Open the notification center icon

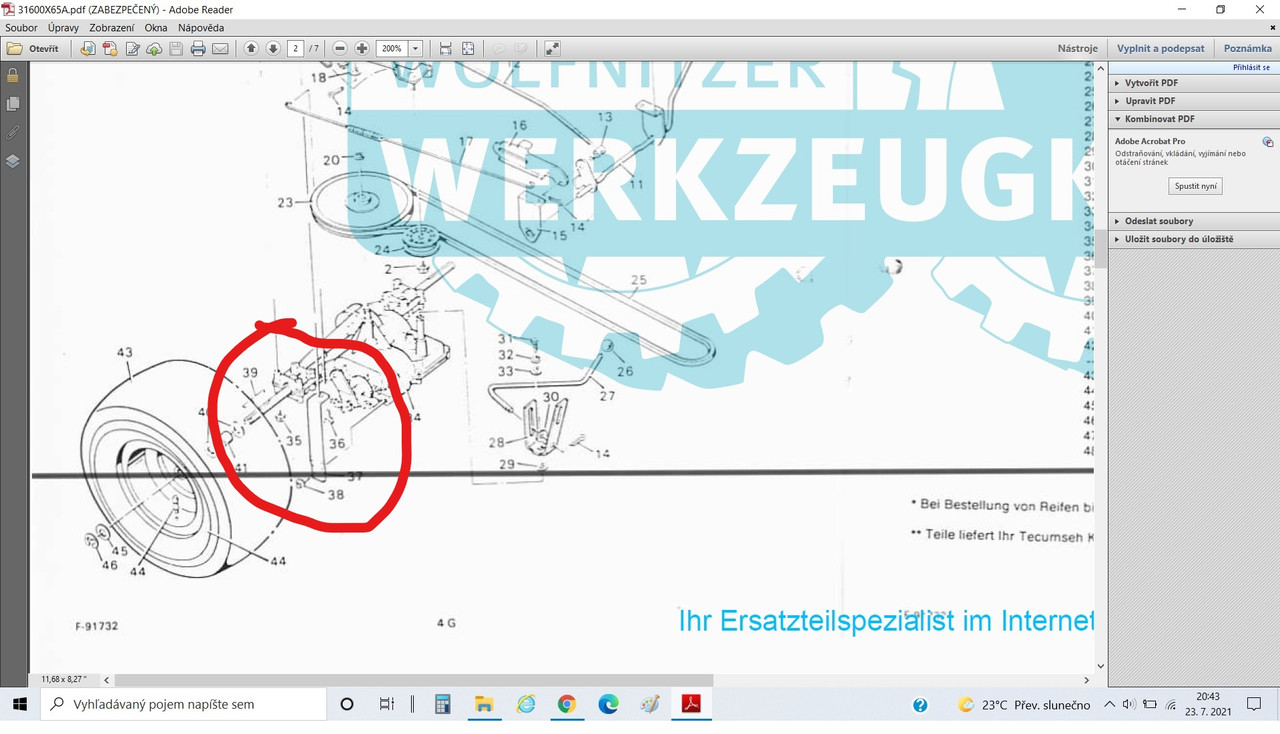1254,705
